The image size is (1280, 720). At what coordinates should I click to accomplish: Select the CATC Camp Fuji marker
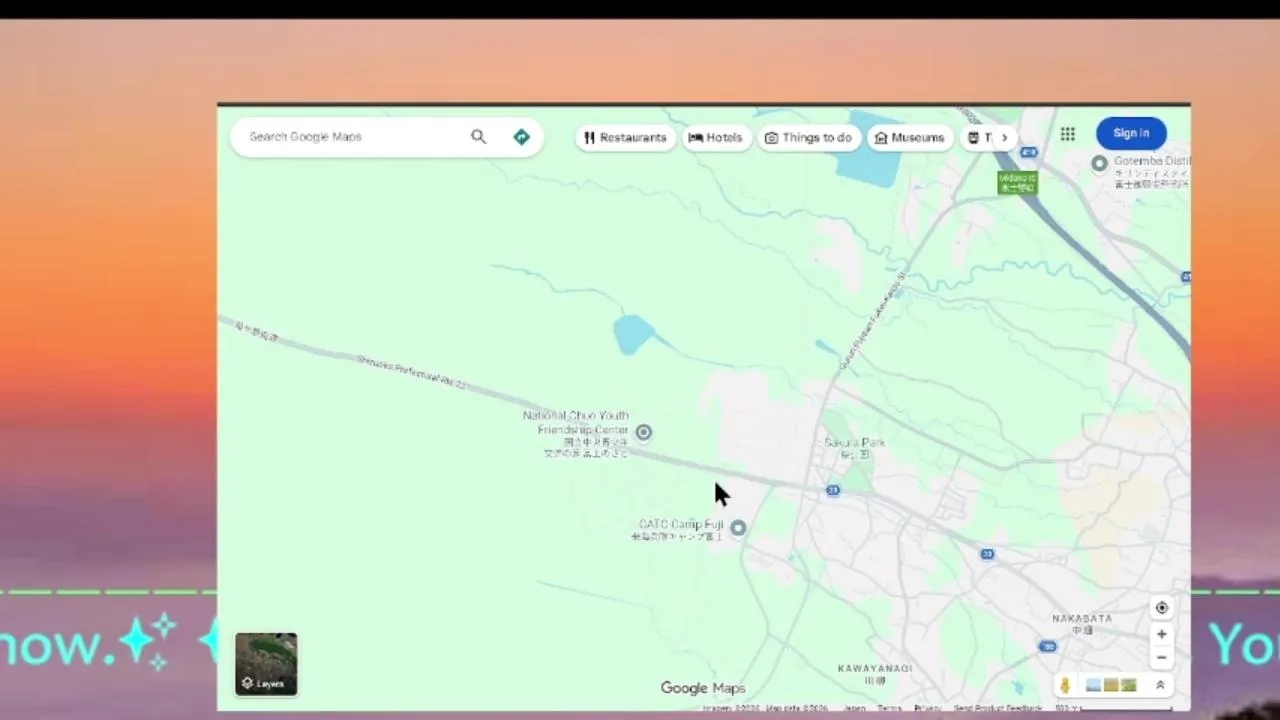[x=738, y=528]
